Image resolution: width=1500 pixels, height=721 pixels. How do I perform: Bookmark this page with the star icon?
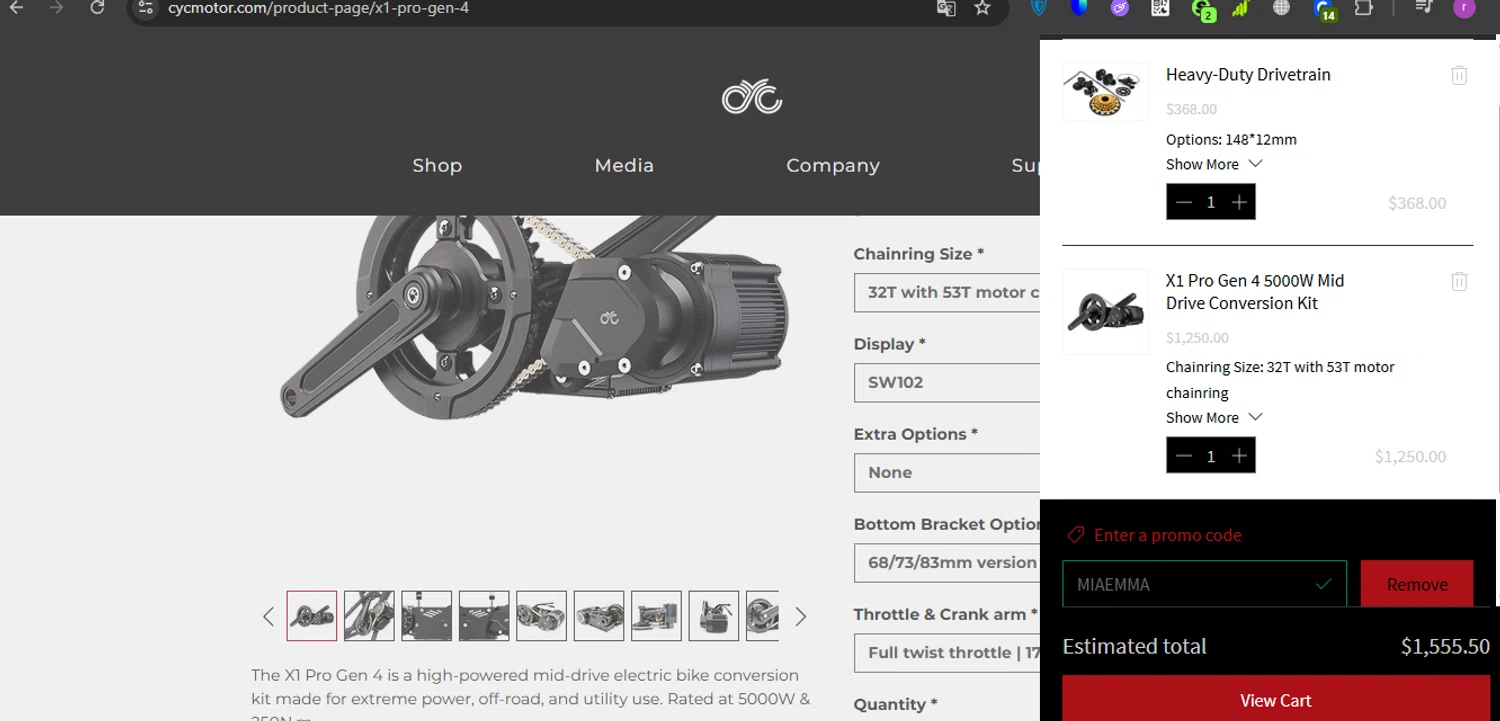982,8
